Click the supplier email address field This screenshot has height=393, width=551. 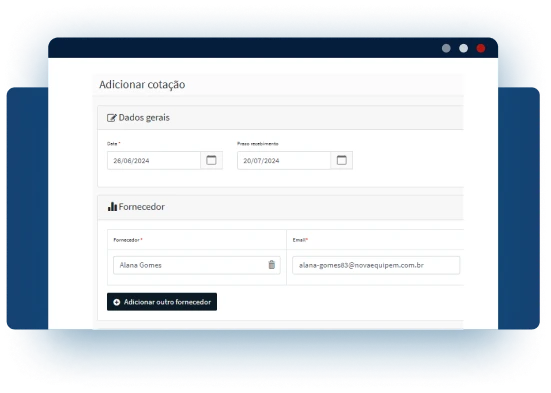[x=376, y=265]
